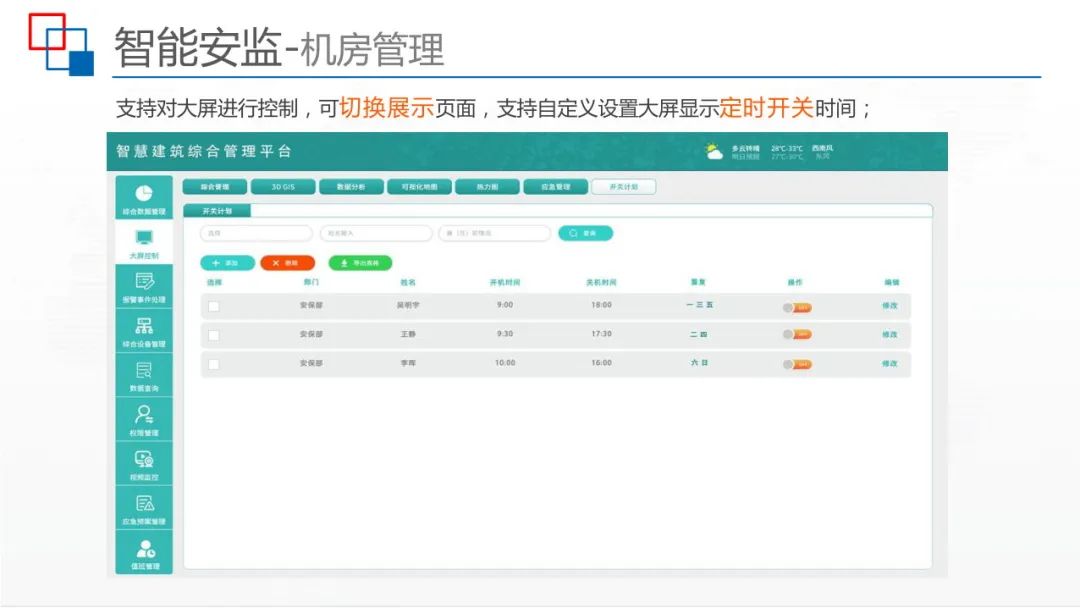Click the 添加 button to add entry

pos(227,261)
